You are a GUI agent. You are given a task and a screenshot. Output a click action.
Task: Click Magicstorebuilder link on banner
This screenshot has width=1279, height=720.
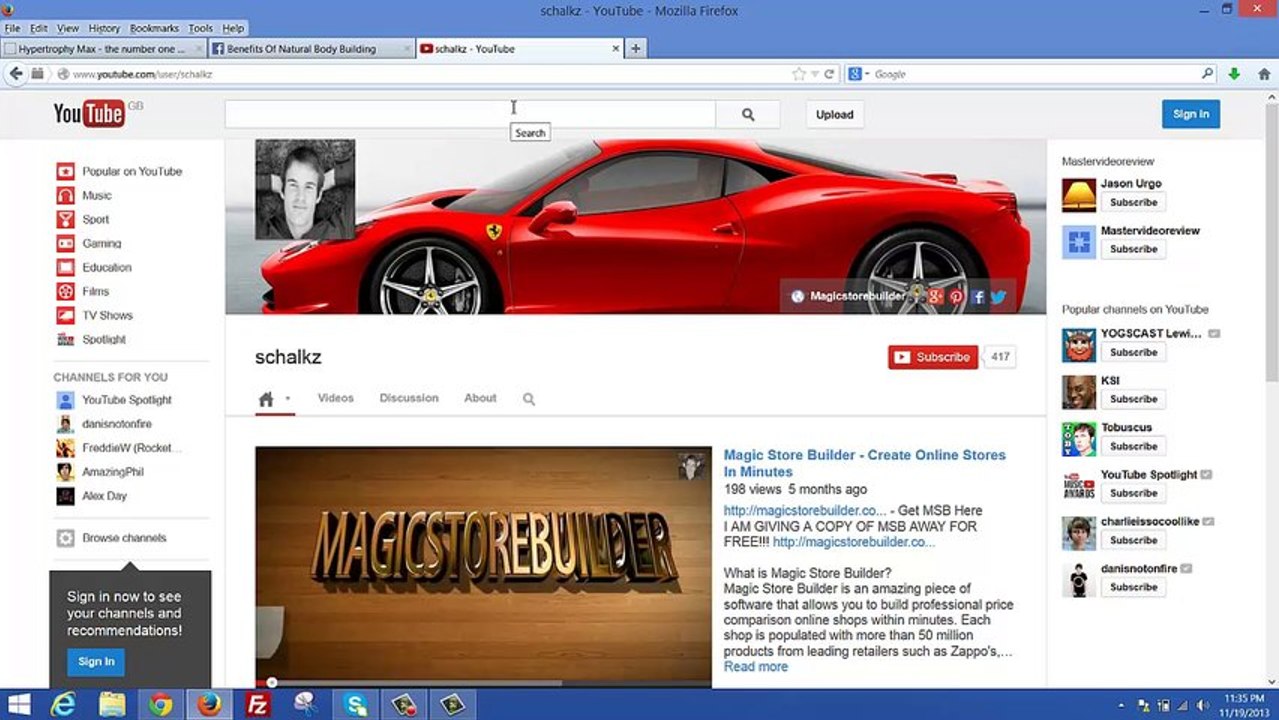click(857, 296)
